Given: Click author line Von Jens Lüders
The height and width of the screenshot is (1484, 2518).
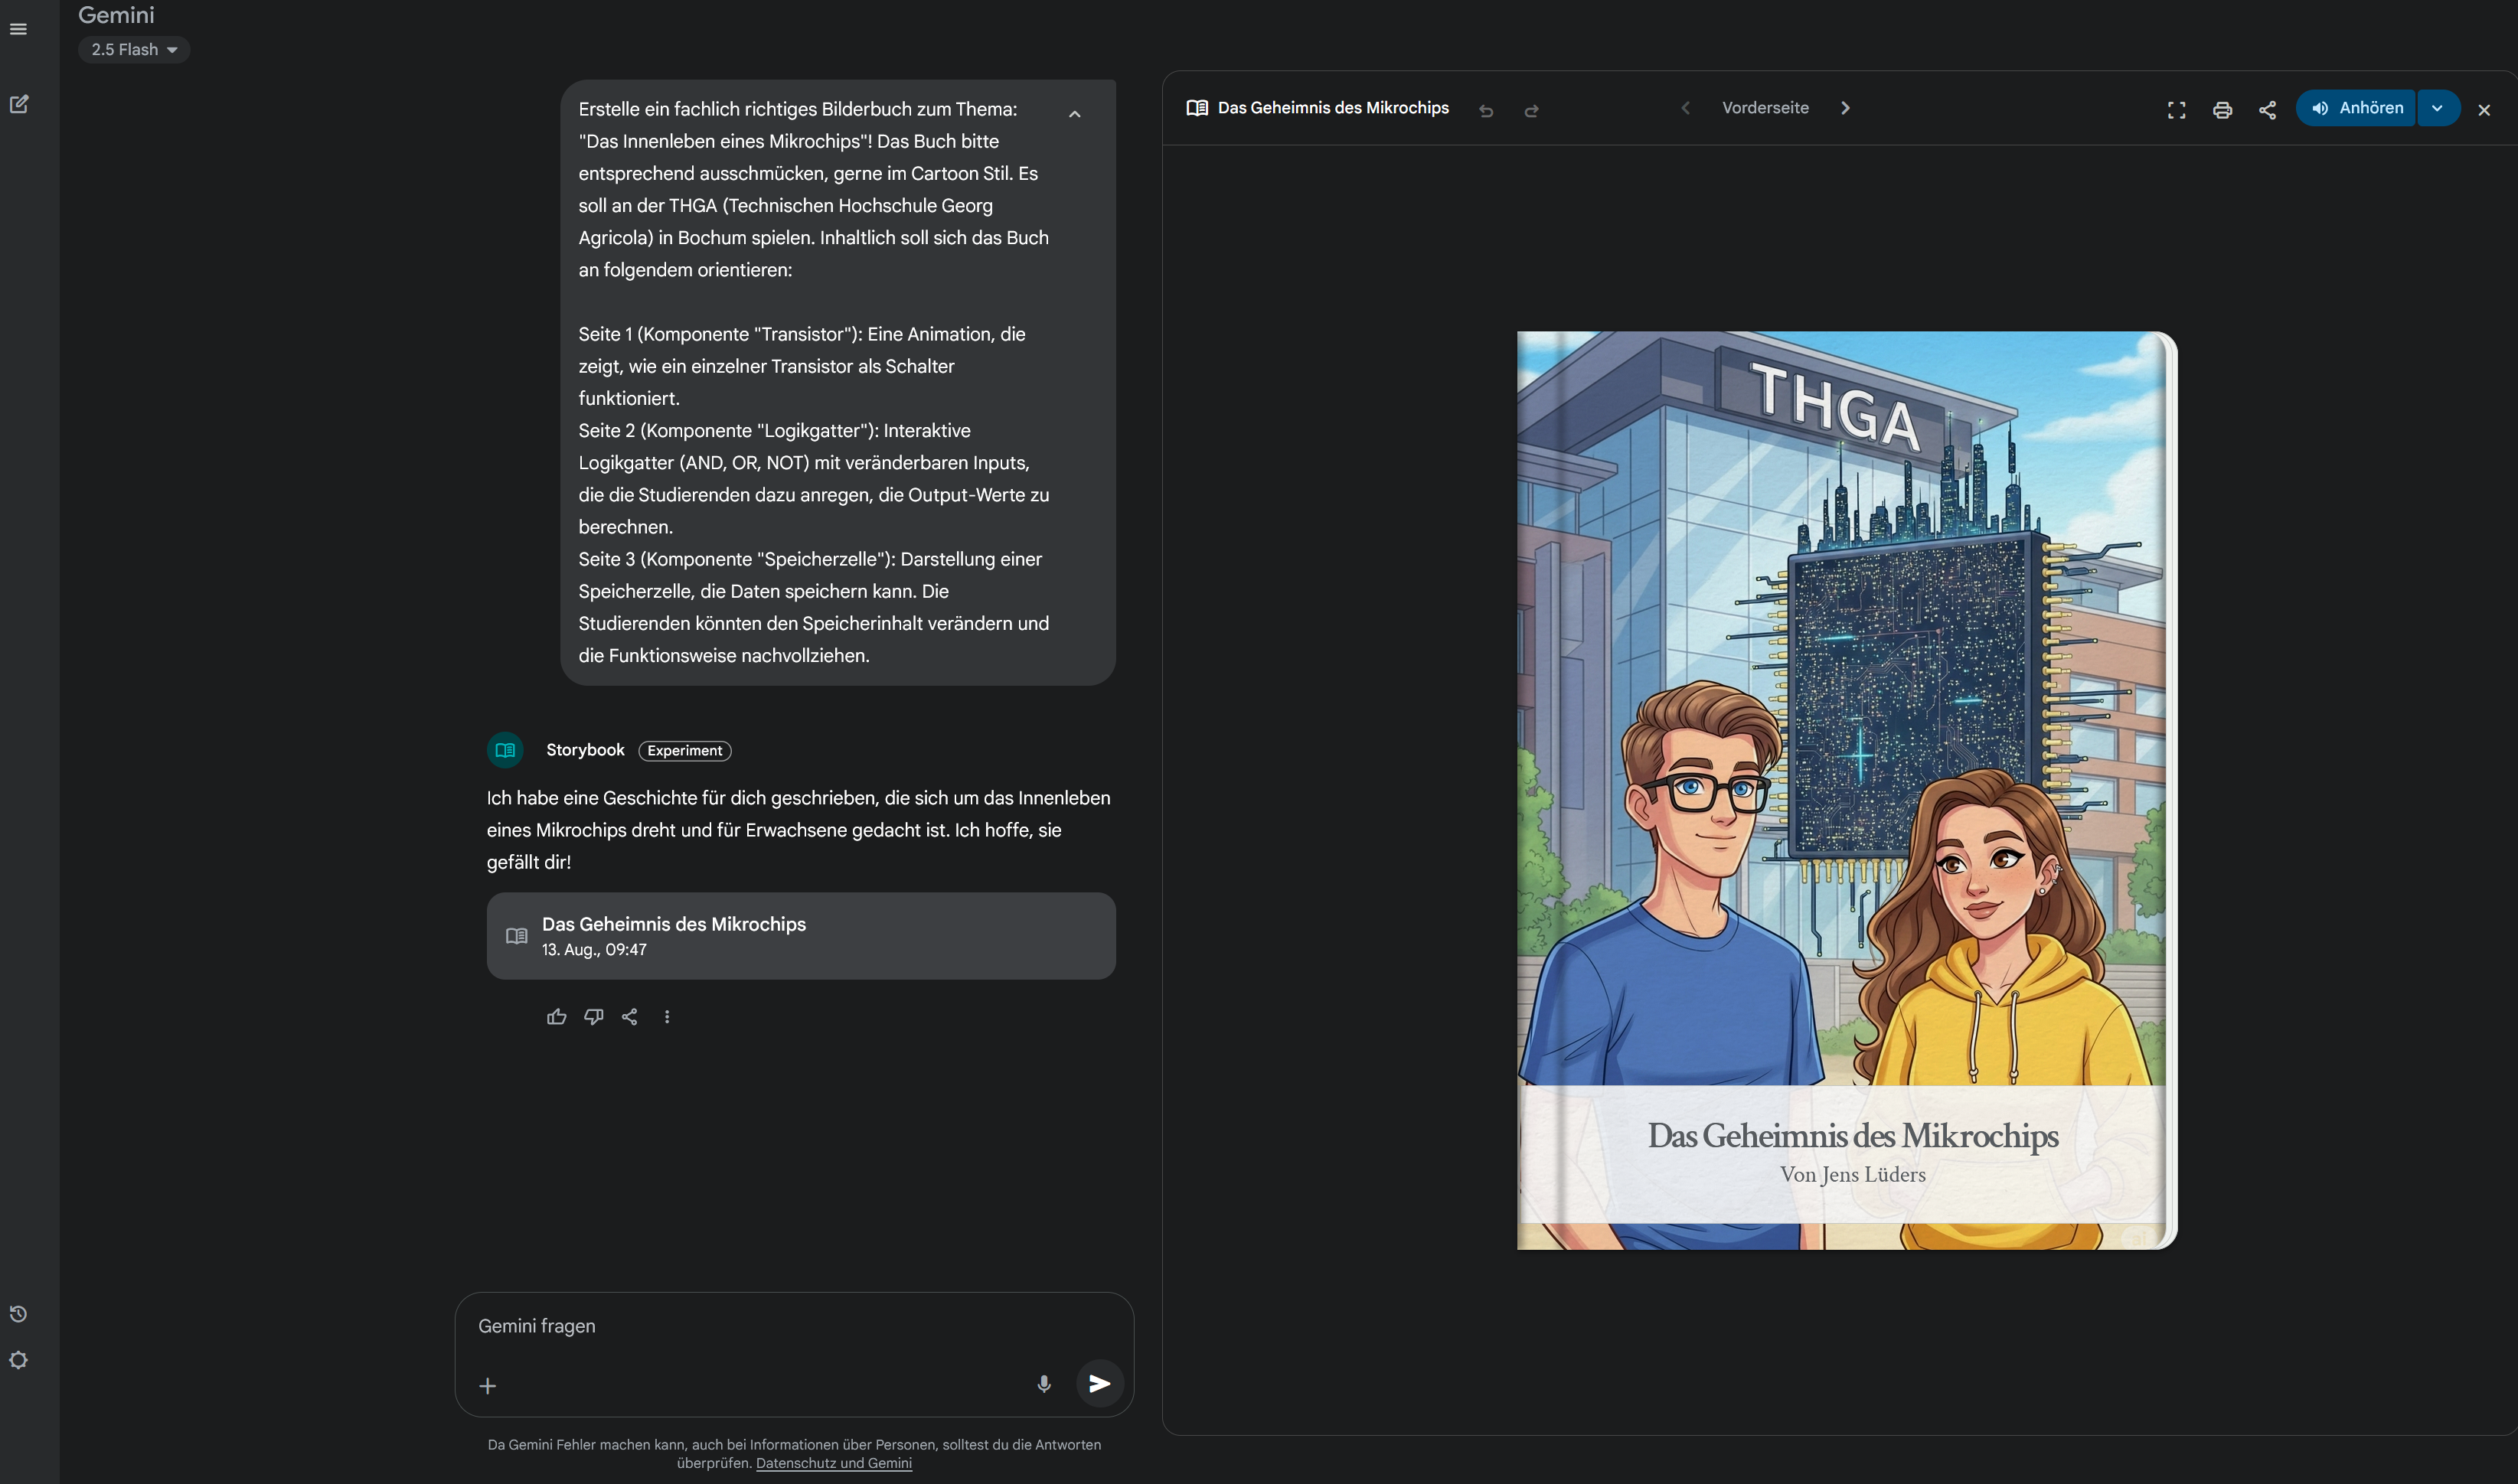Looking at the screenshot, I should [x=1852, y=1175].
